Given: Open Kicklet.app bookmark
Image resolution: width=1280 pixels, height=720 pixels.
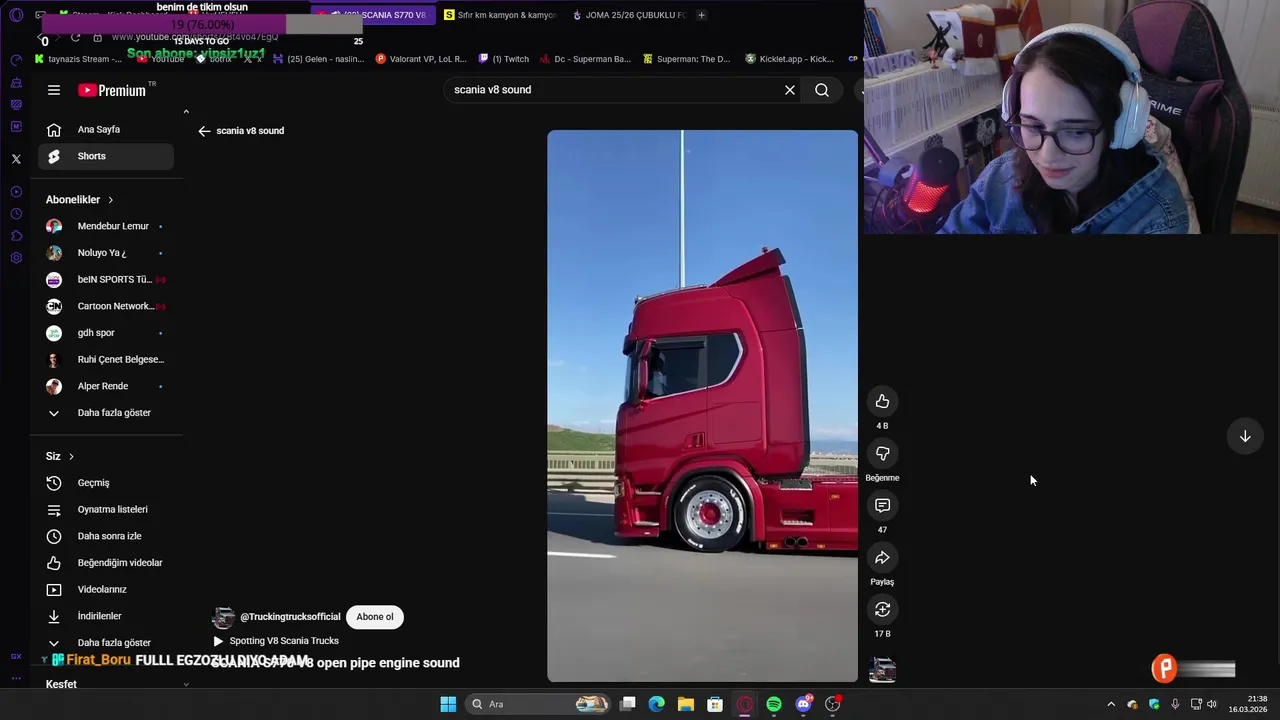Looking at the screenshot, I should (790, 59).
